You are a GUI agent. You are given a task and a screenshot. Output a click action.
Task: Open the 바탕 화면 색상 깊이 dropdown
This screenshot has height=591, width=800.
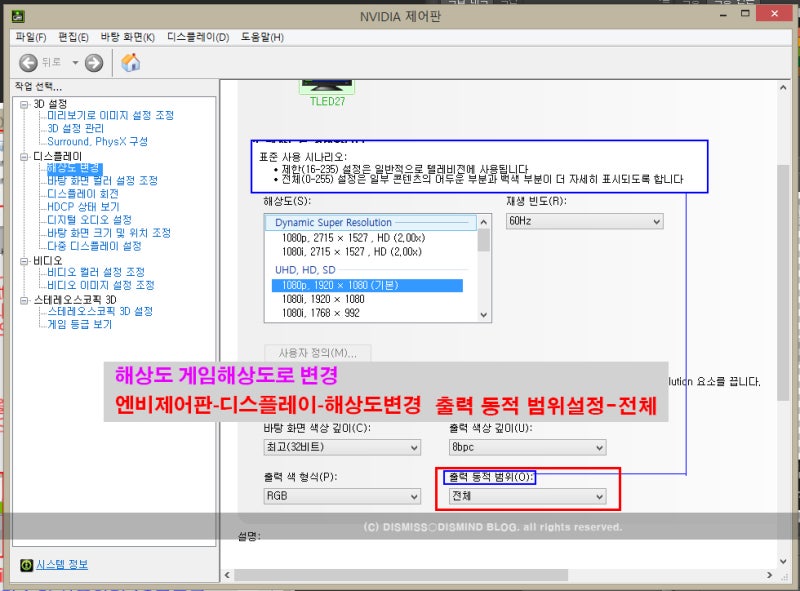(342, 448)
